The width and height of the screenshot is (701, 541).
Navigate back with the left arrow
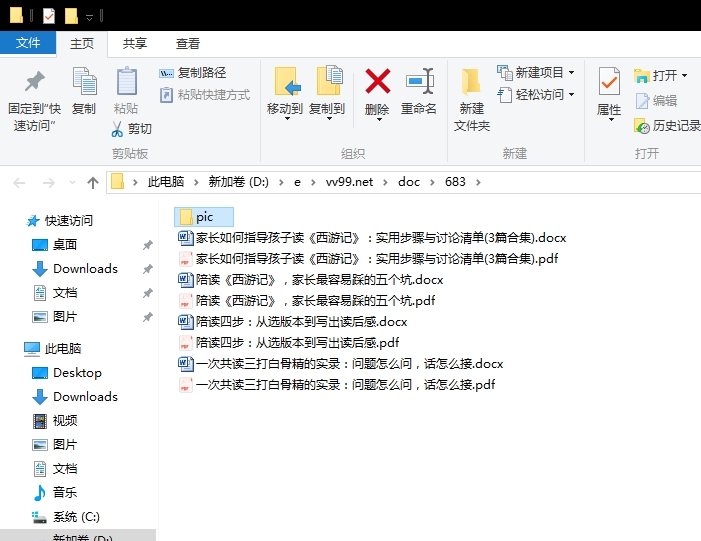coord(19,182)
